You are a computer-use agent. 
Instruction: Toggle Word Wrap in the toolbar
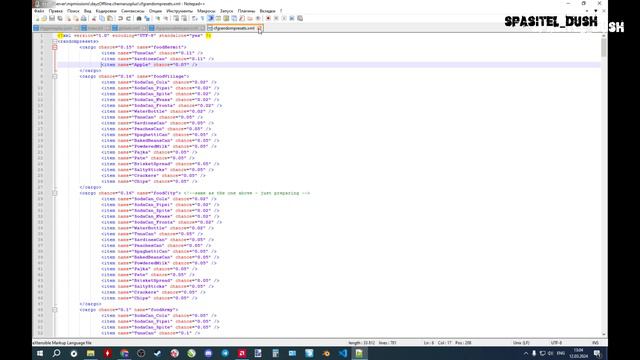click(194, 18)
